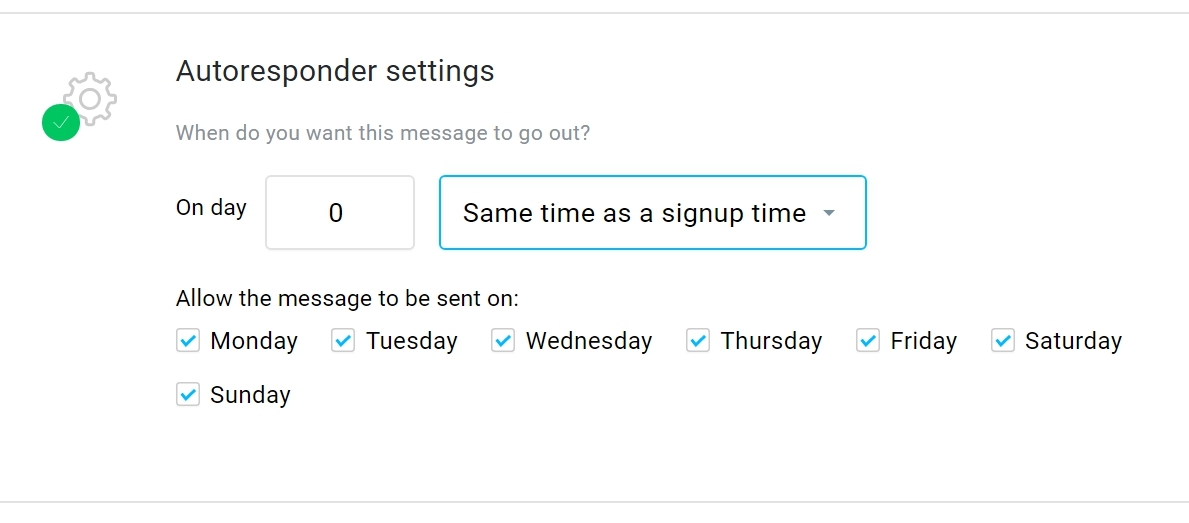Click the 'Saturday' text label
This screenshot has height=523, width=1189.
point(1073,341)
